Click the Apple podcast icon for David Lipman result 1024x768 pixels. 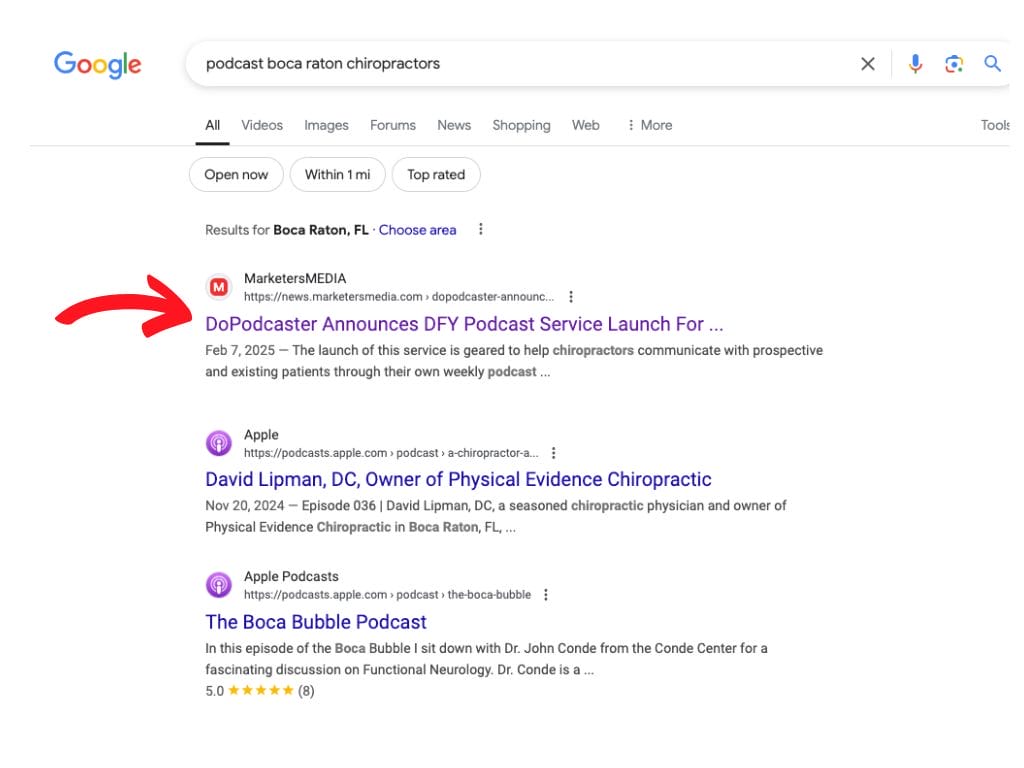tap(219, 443)
